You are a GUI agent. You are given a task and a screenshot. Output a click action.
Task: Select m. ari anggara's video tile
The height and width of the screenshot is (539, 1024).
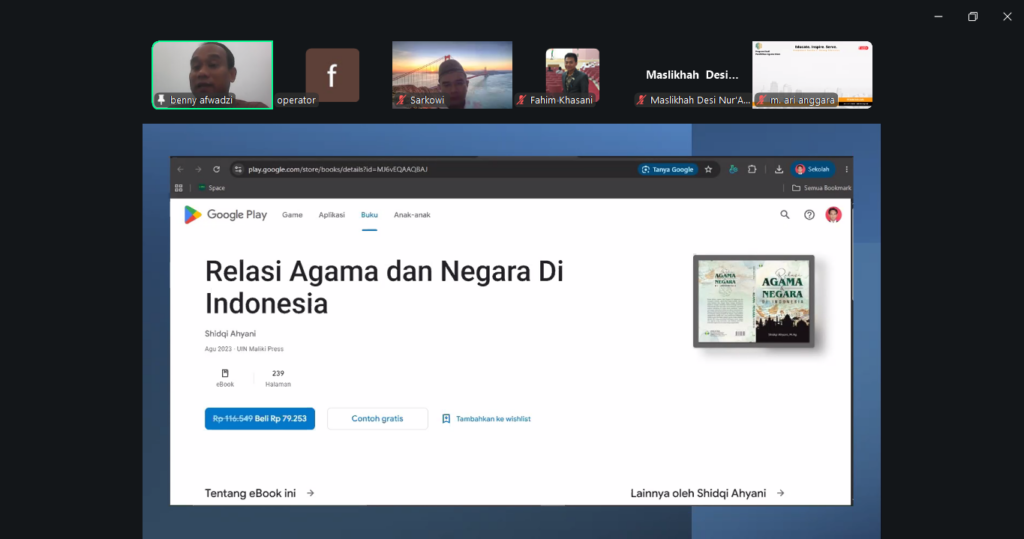click(812, 75)
